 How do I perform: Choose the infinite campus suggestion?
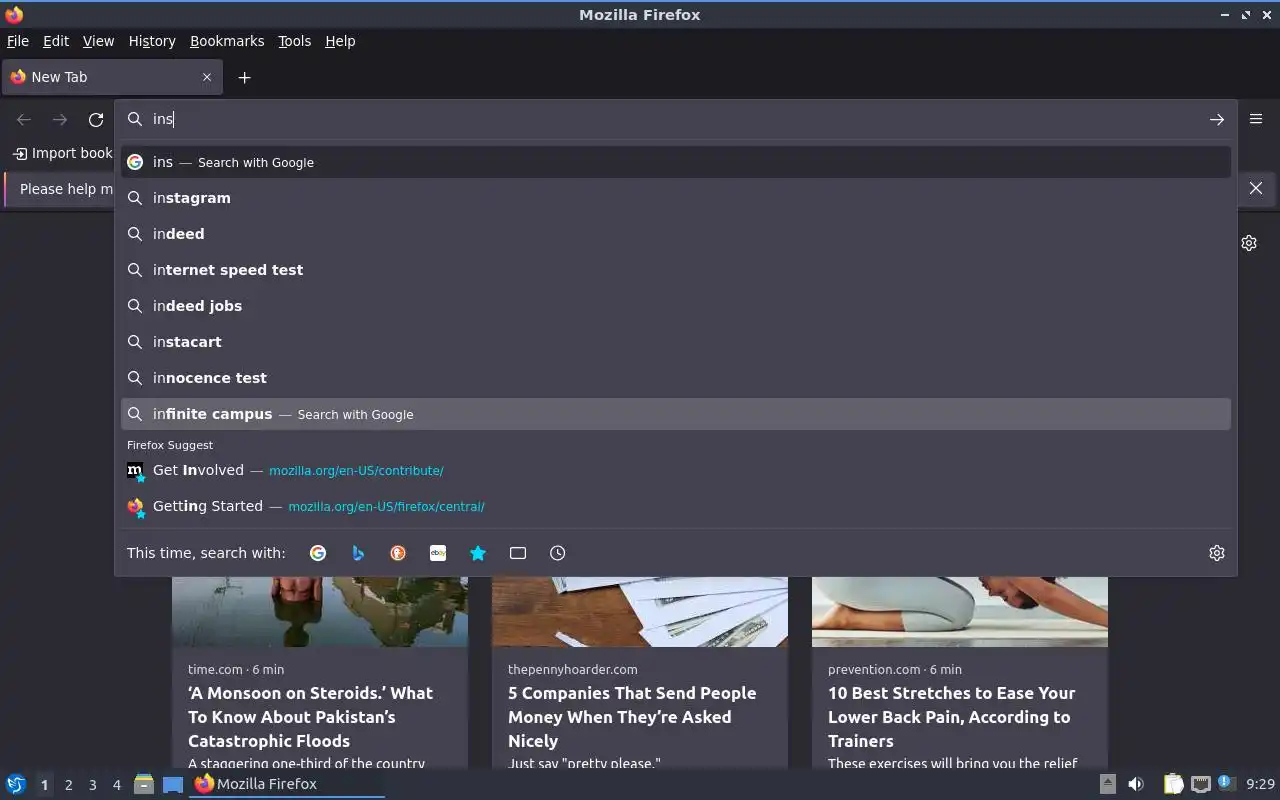(x=676, y=414)
